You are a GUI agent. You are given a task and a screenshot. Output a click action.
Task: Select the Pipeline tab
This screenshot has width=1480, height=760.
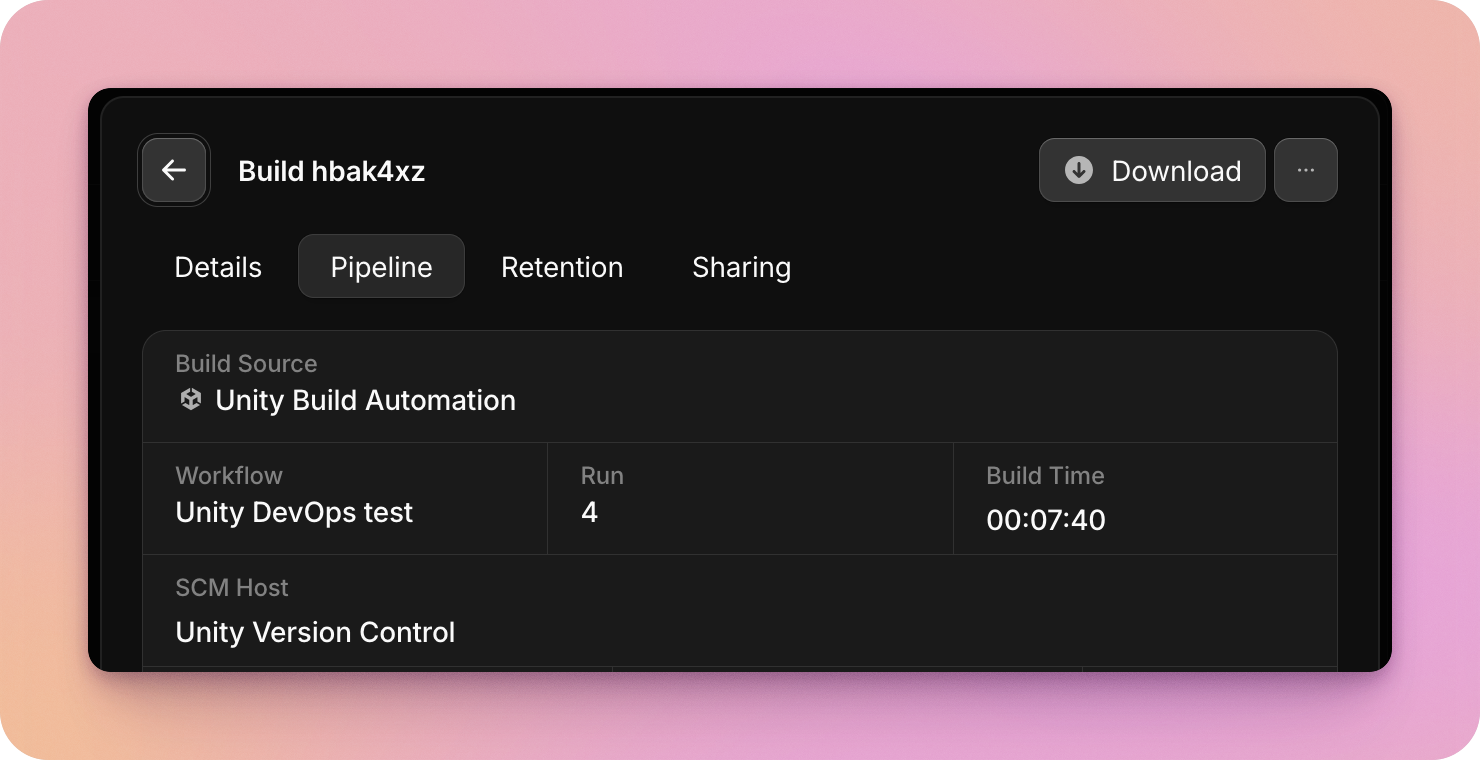[381, 267]
